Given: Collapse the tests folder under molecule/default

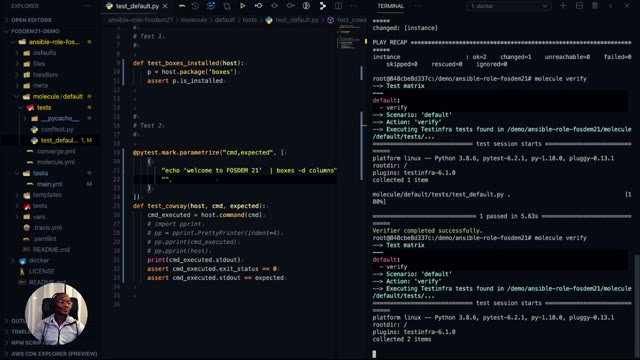Looking at the screenshot, I should (x=49, y=108).
